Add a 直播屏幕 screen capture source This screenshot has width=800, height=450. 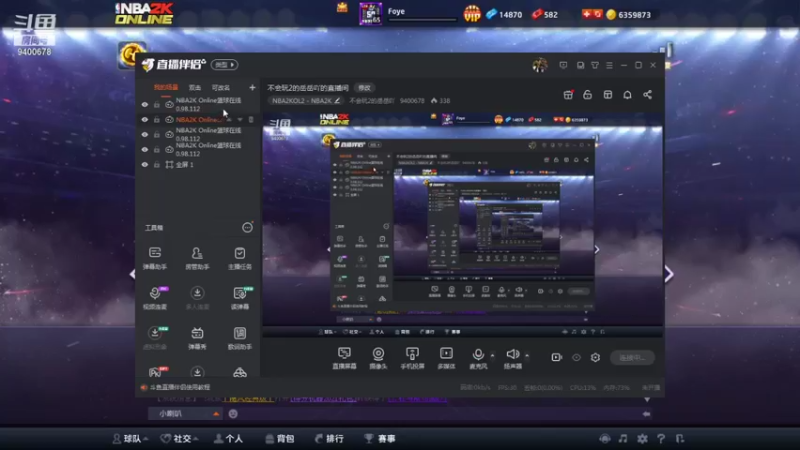click(344, 358)
